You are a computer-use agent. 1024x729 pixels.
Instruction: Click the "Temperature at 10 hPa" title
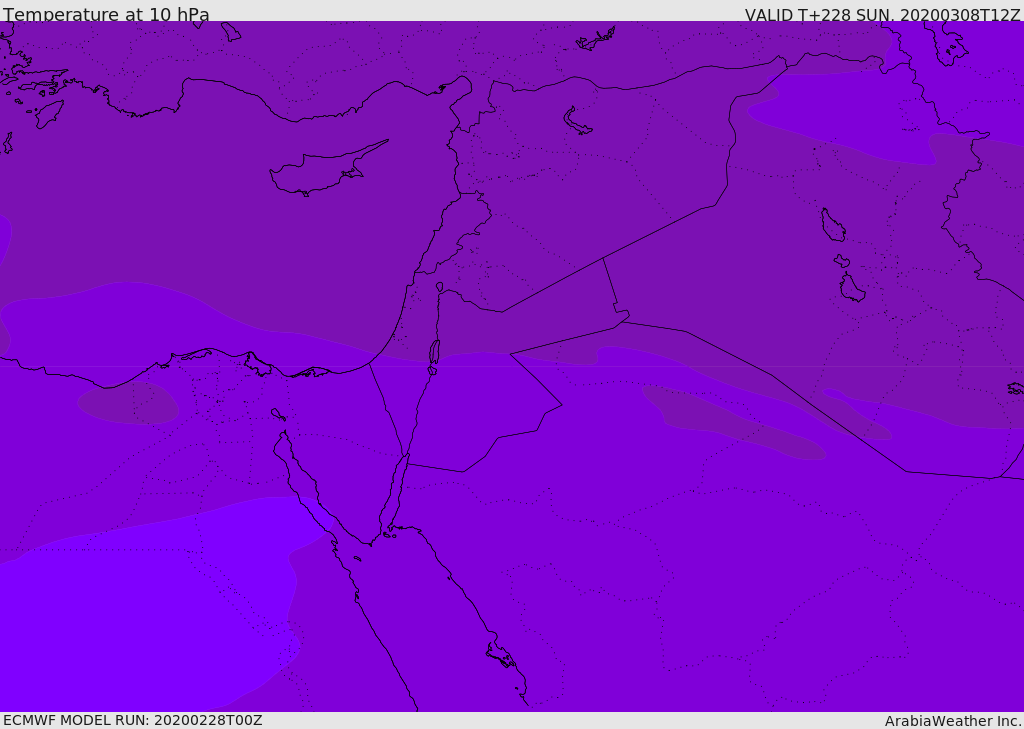coord(106,15)
